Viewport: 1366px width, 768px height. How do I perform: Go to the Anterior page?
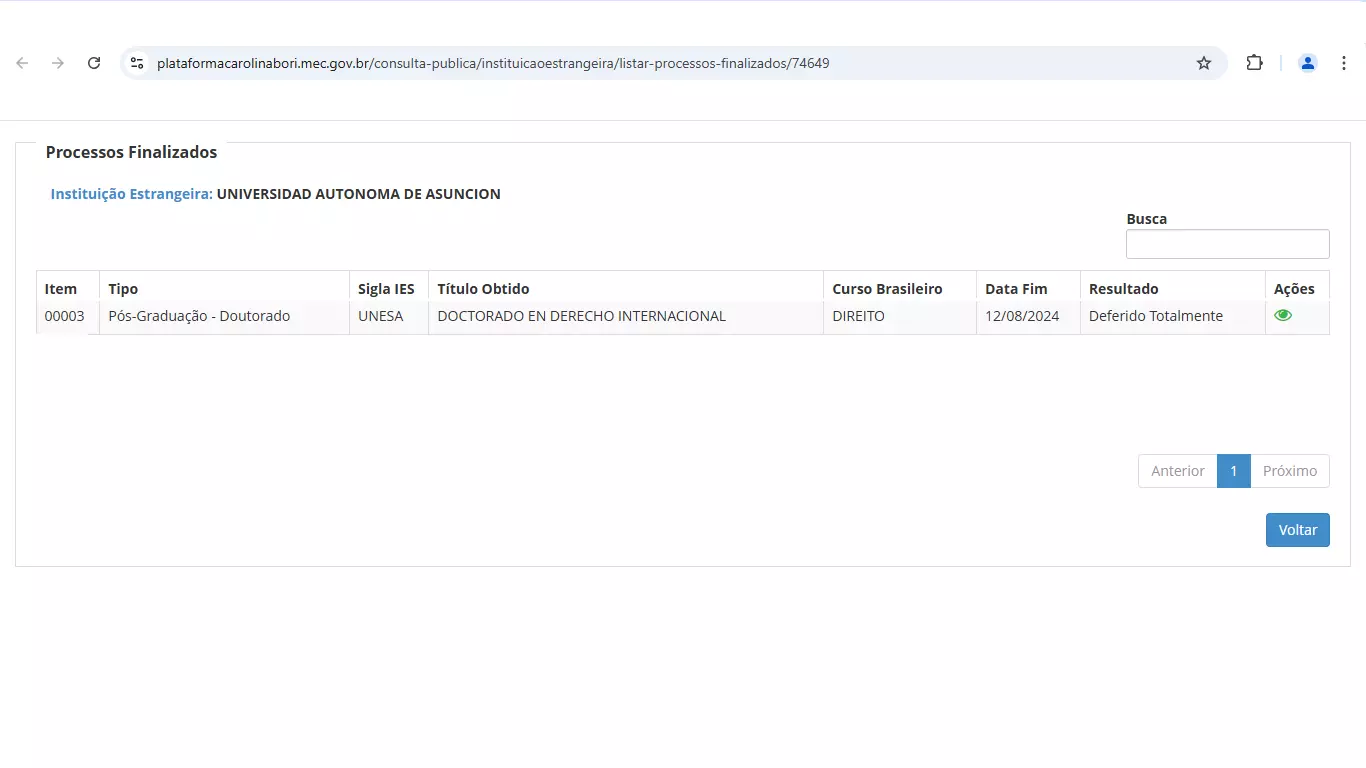point(1177,471)
